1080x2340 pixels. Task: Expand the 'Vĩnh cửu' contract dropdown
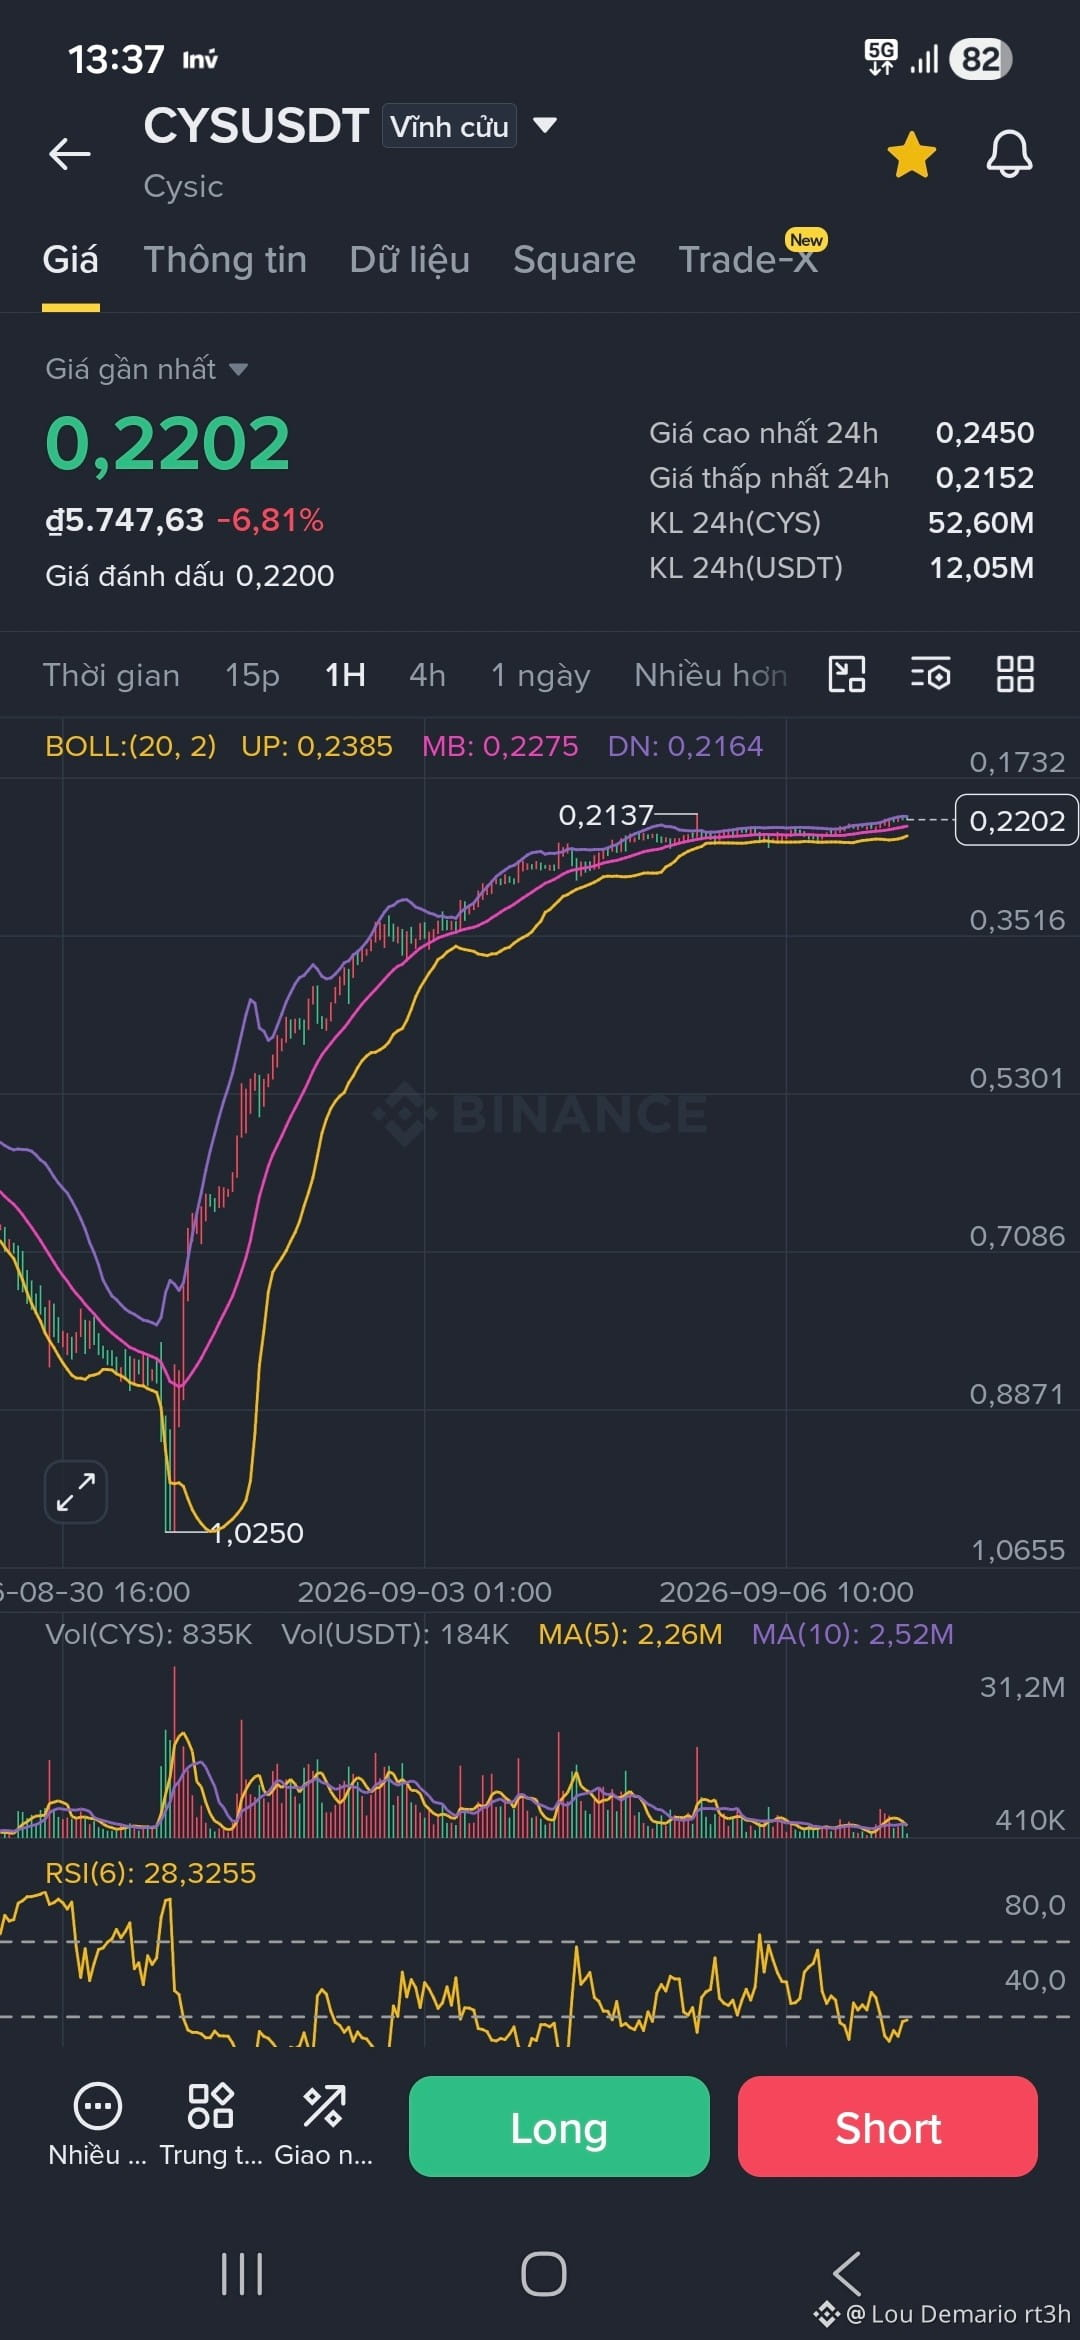469,126
